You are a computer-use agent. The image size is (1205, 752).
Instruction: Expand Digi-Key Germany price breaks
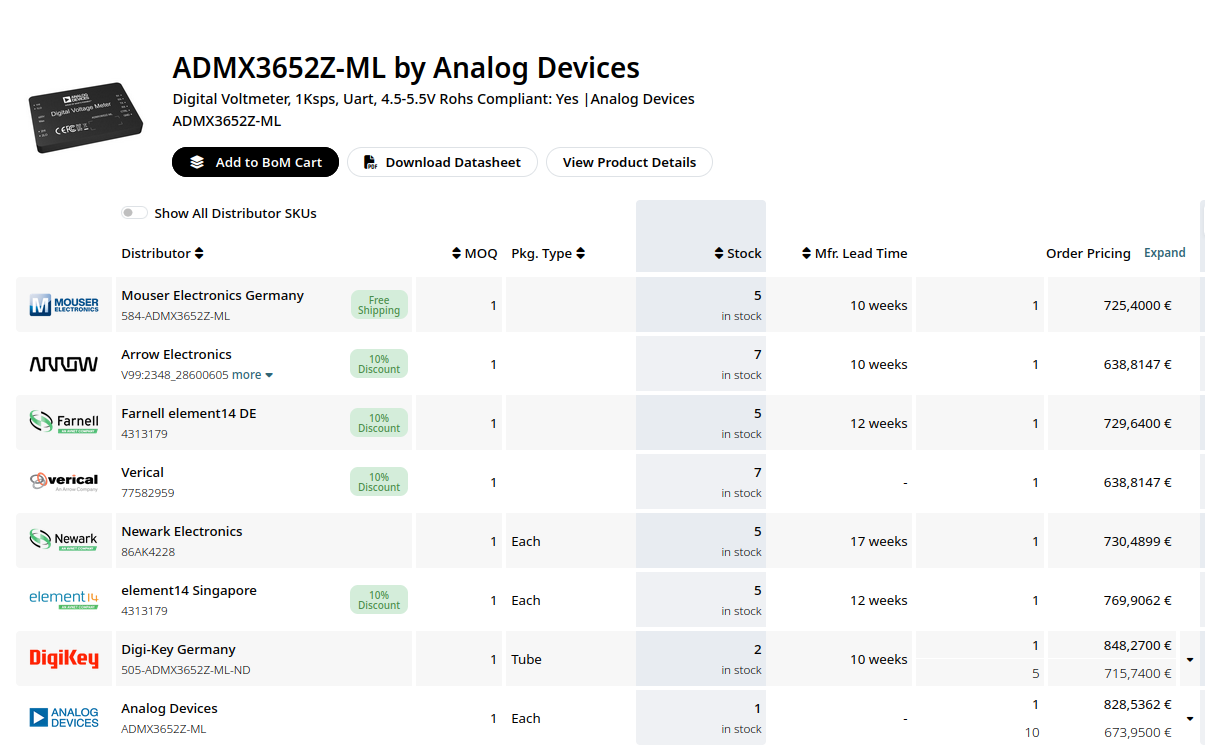click(x=1190, y=660)
